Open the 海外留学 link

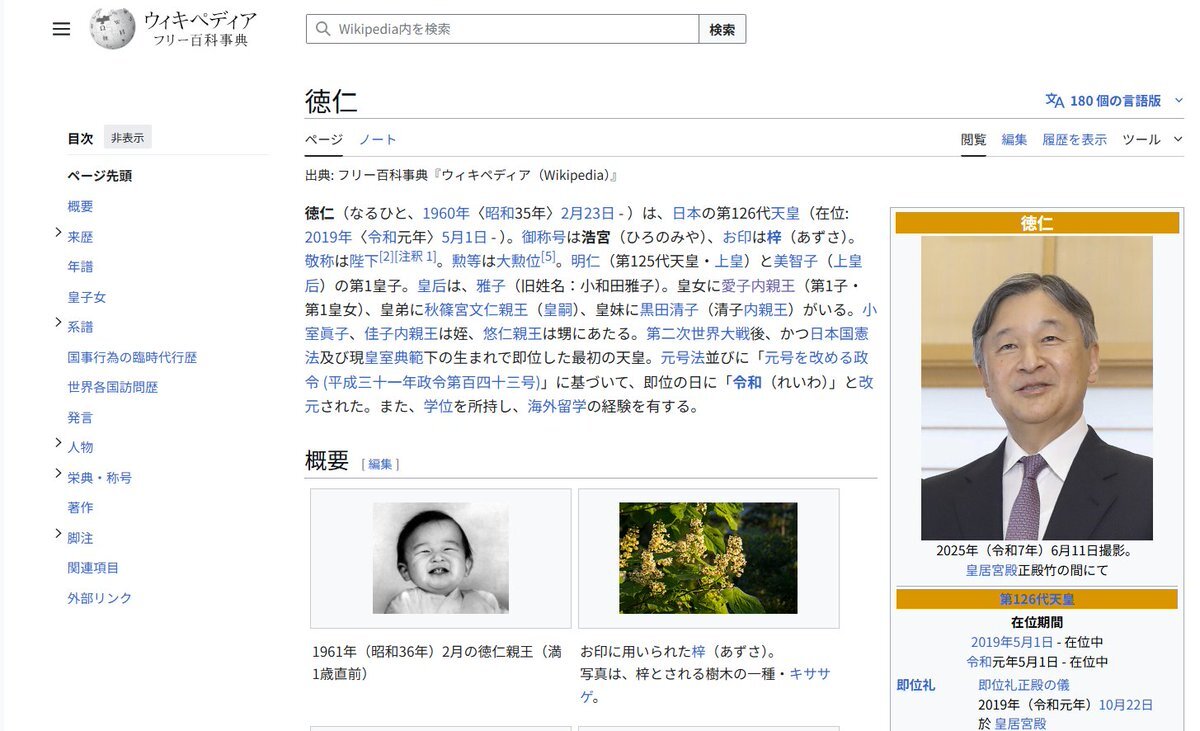coord(557,406)
